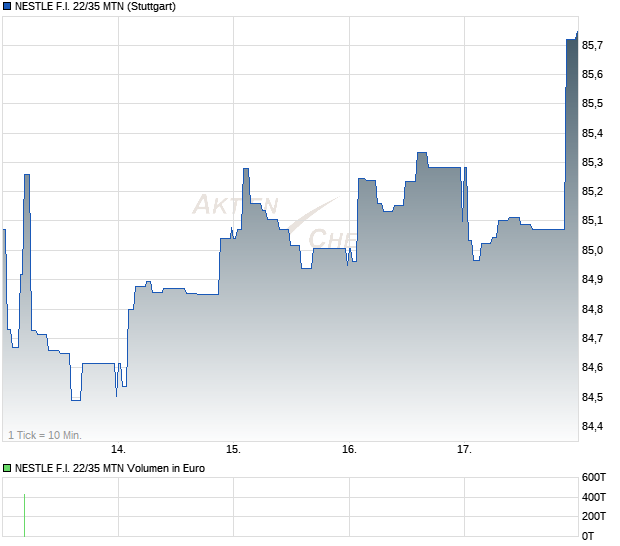
Task: Click the blue NESTLE price legend square
Action: (x=7, y=6)
